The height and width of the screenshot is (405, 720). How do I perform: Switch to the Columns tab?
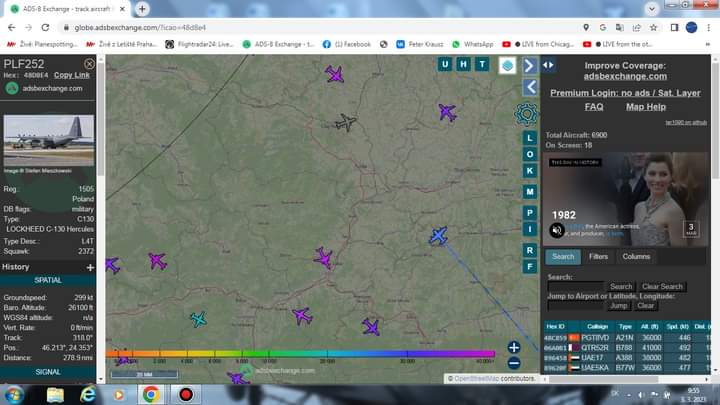pyautogui.click(x=636, y=257)
